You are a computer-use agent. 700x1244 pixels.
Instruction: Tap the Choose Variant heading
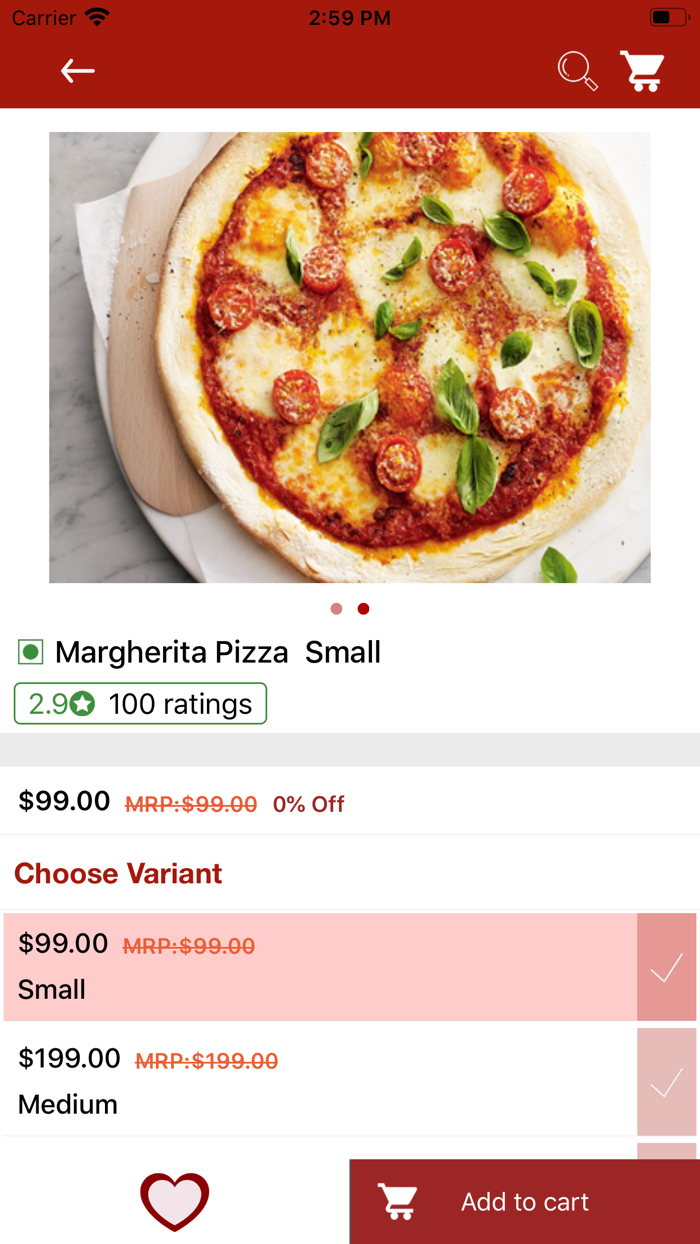[118, 873]
